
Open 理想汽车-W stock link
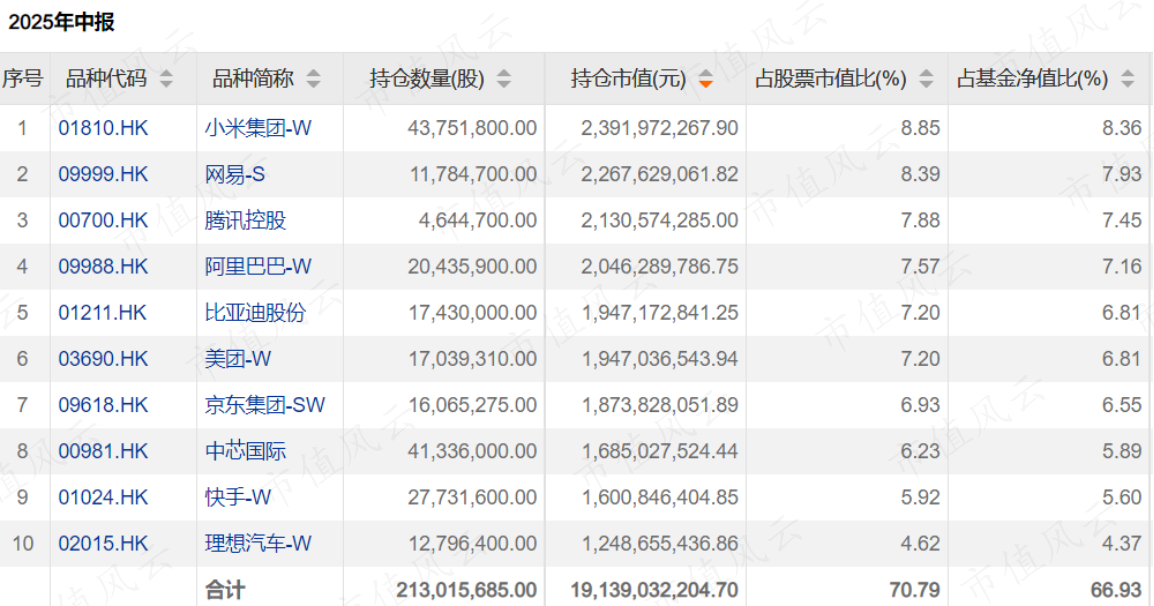pos(258,543)
